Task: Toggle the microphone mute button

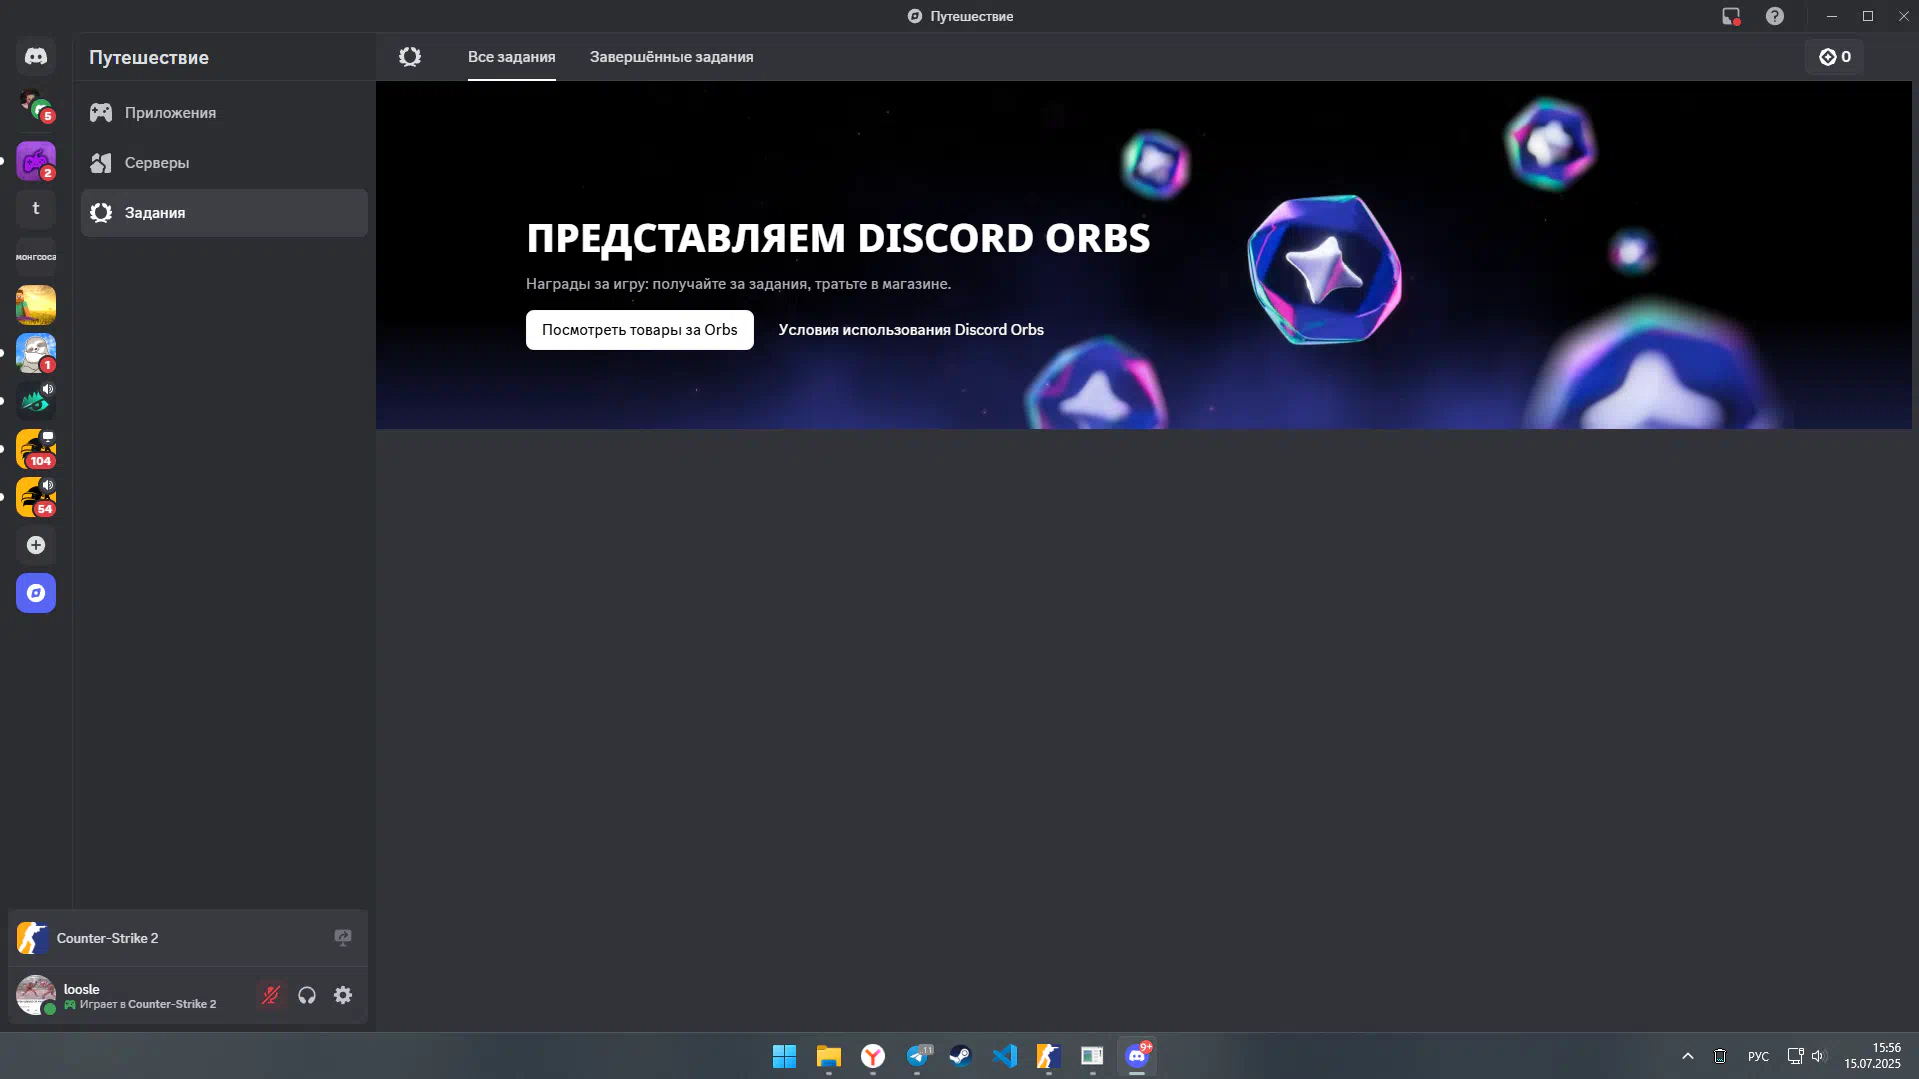Action: click(271, 995)
